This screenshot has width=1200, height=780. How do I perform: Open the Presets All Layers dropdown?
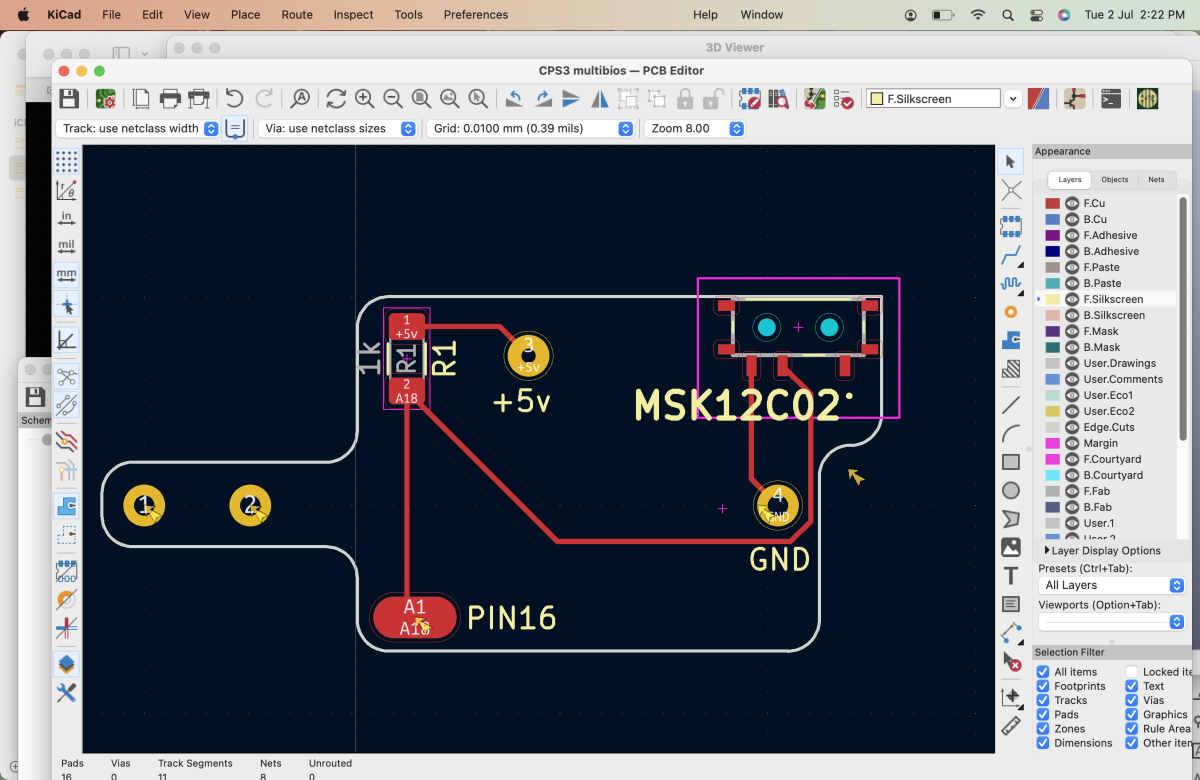(1111, 585)
